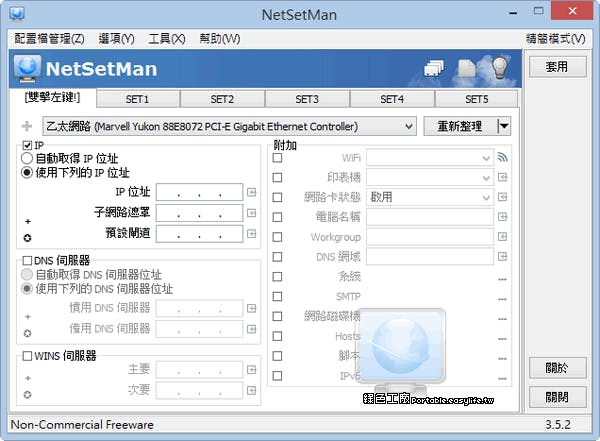Image resolution: width=600 pixels, height=441 pixels.
Task: Click the 子網路遮罩 input field
Action: [199, 213]
